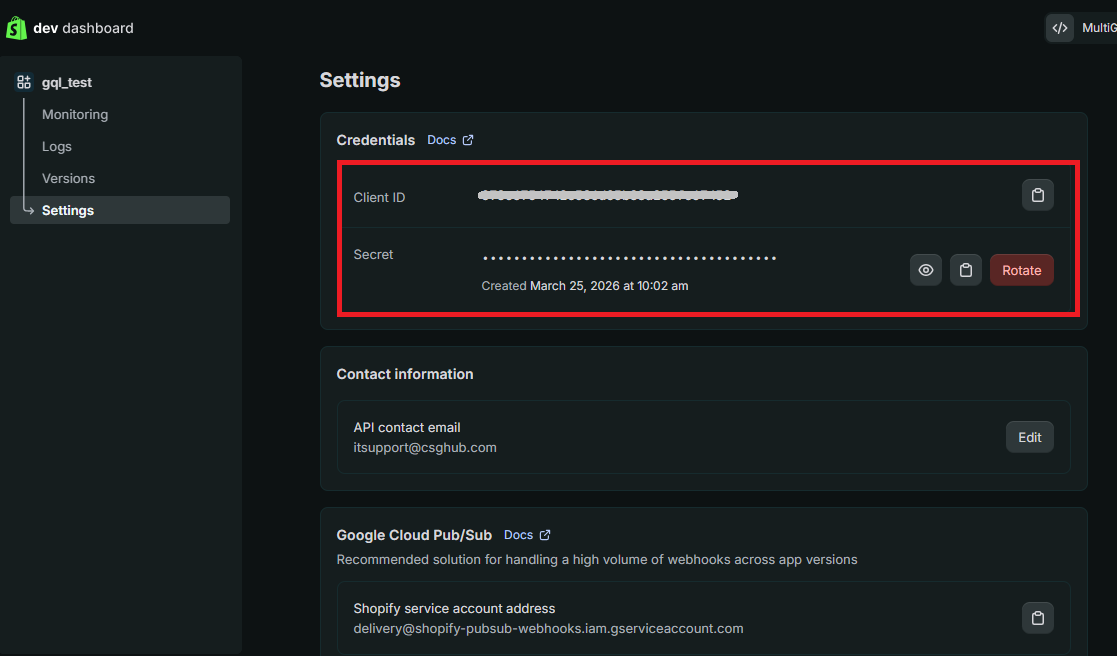Click the Settings page heading
Image resolution: width=1117 pixels, height=656 pixels.
(x=360, y=80)
